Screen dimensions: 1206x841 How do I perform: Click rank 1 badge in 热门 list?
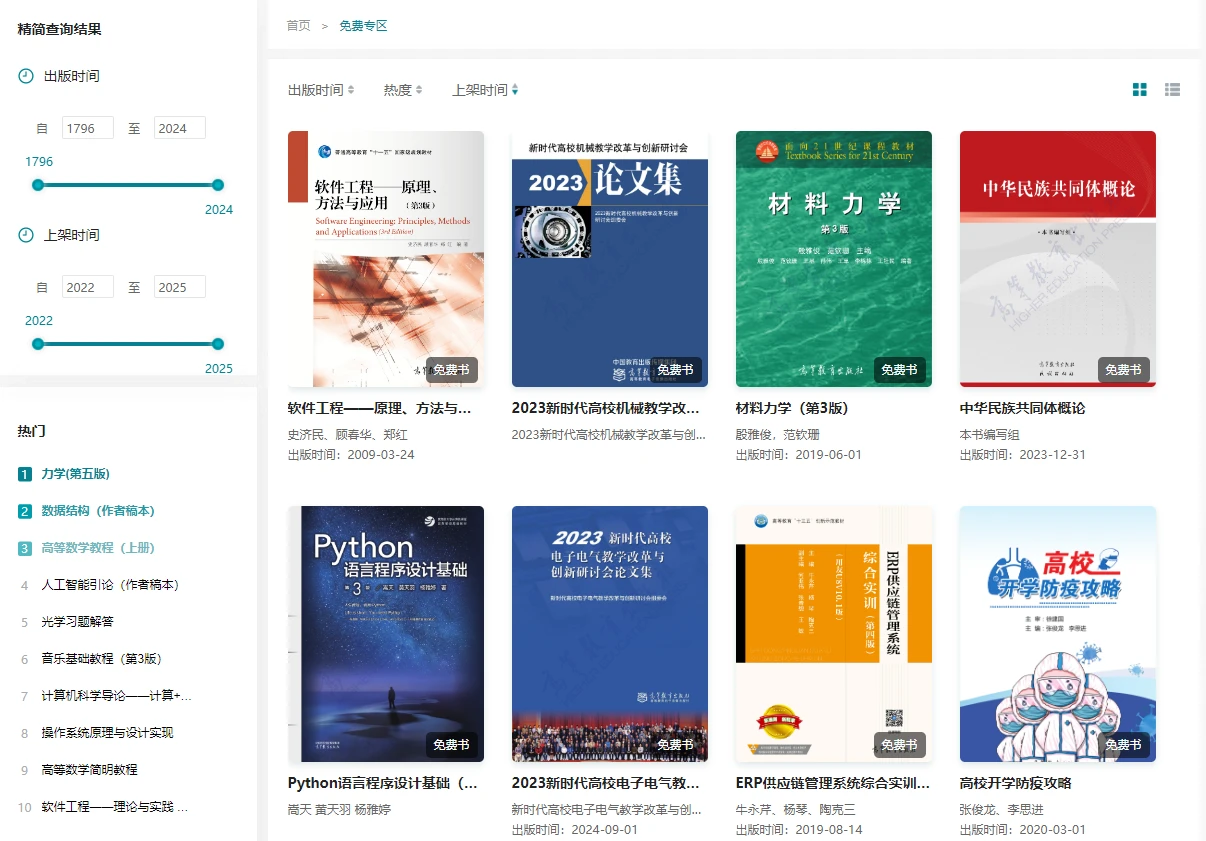[25, 474]
